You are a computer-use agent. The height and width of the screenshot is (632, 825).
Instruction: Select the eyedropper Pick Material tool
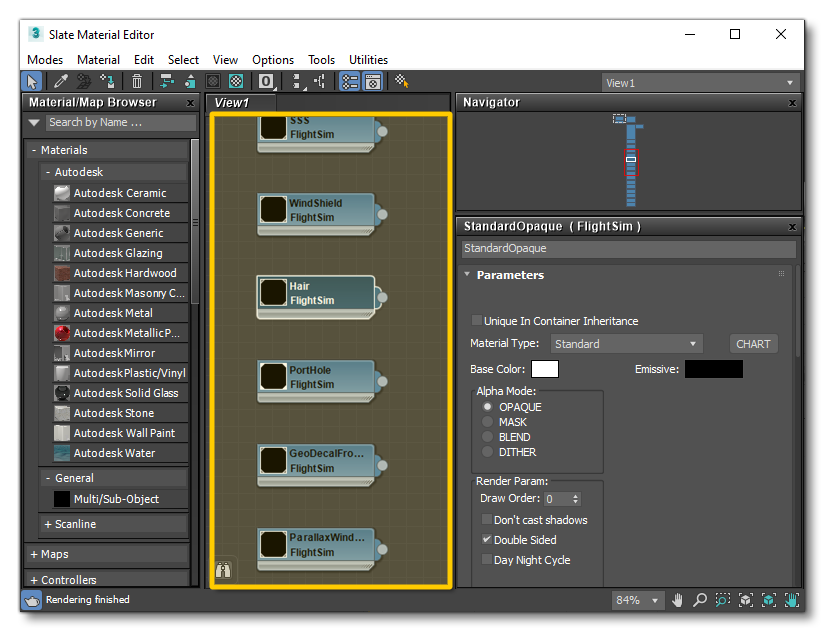(x=59, y=82)
